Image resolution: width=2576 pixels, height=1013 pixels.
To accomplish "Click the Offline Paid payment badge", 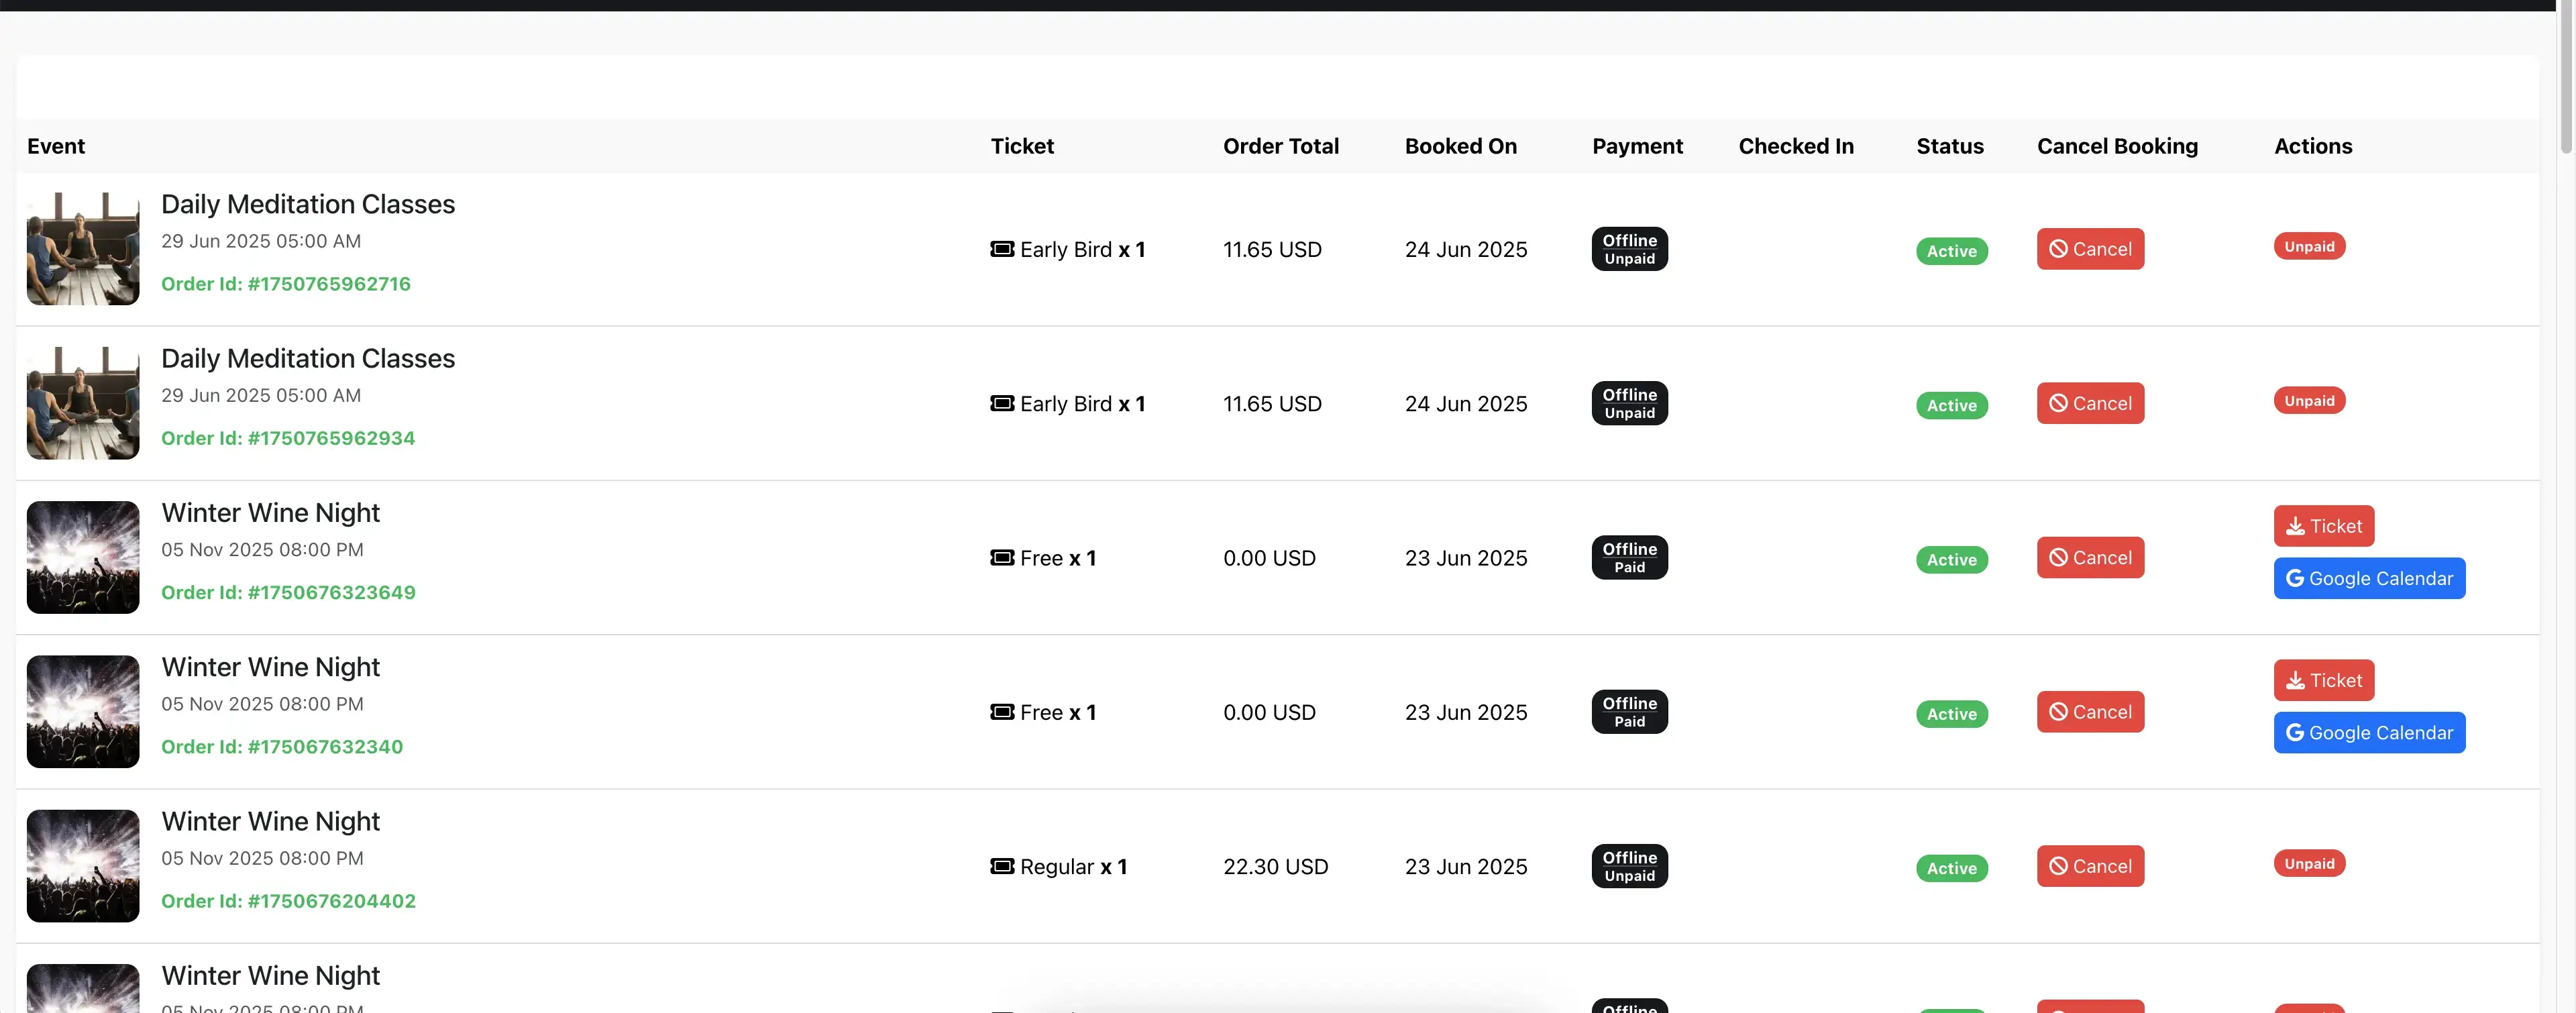I will point(1629,557).
